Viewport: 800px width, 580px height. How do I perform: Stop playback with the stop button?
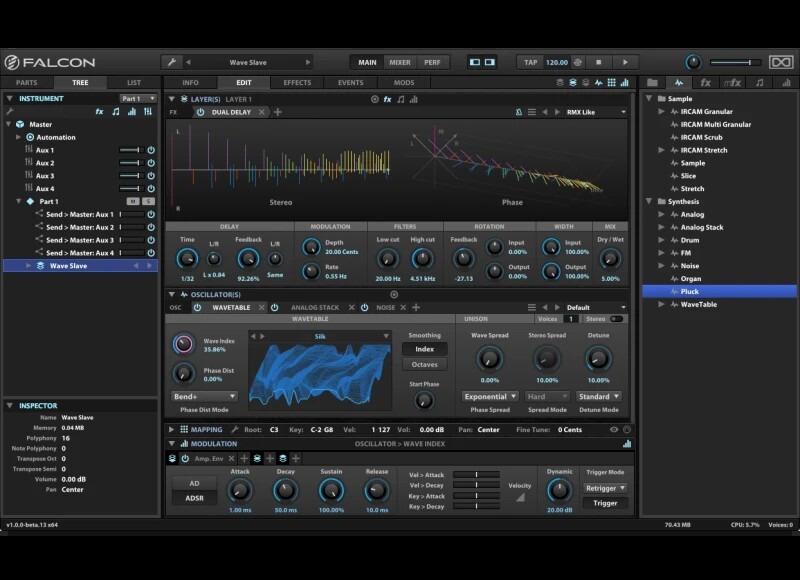[598, 62]
